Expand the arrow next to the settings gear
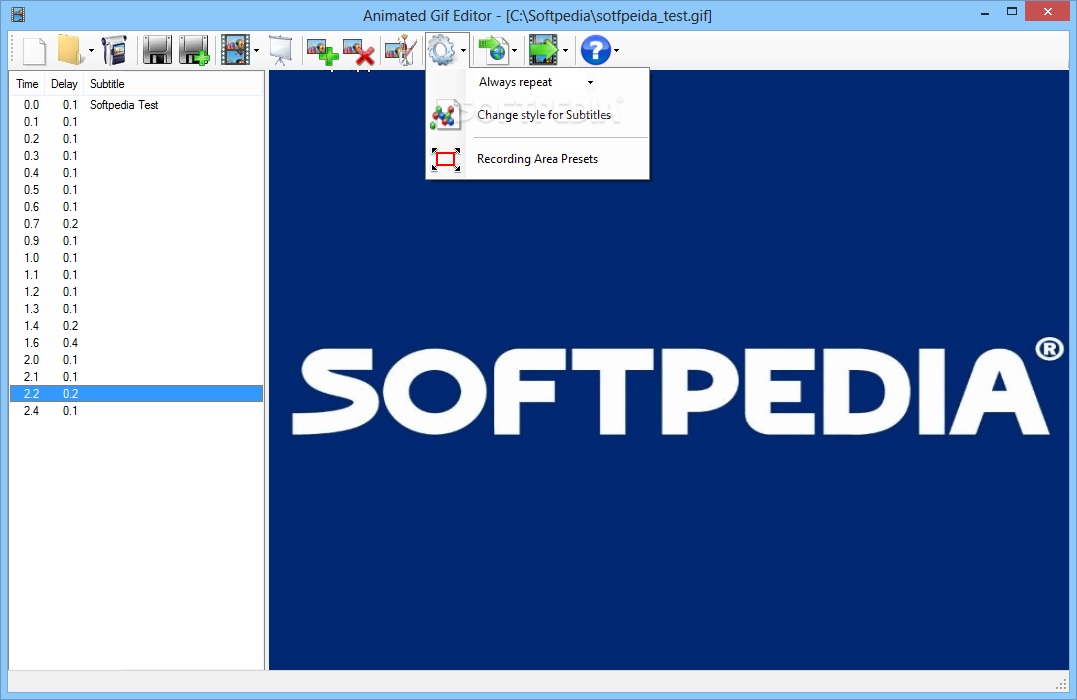 [464, 50]
